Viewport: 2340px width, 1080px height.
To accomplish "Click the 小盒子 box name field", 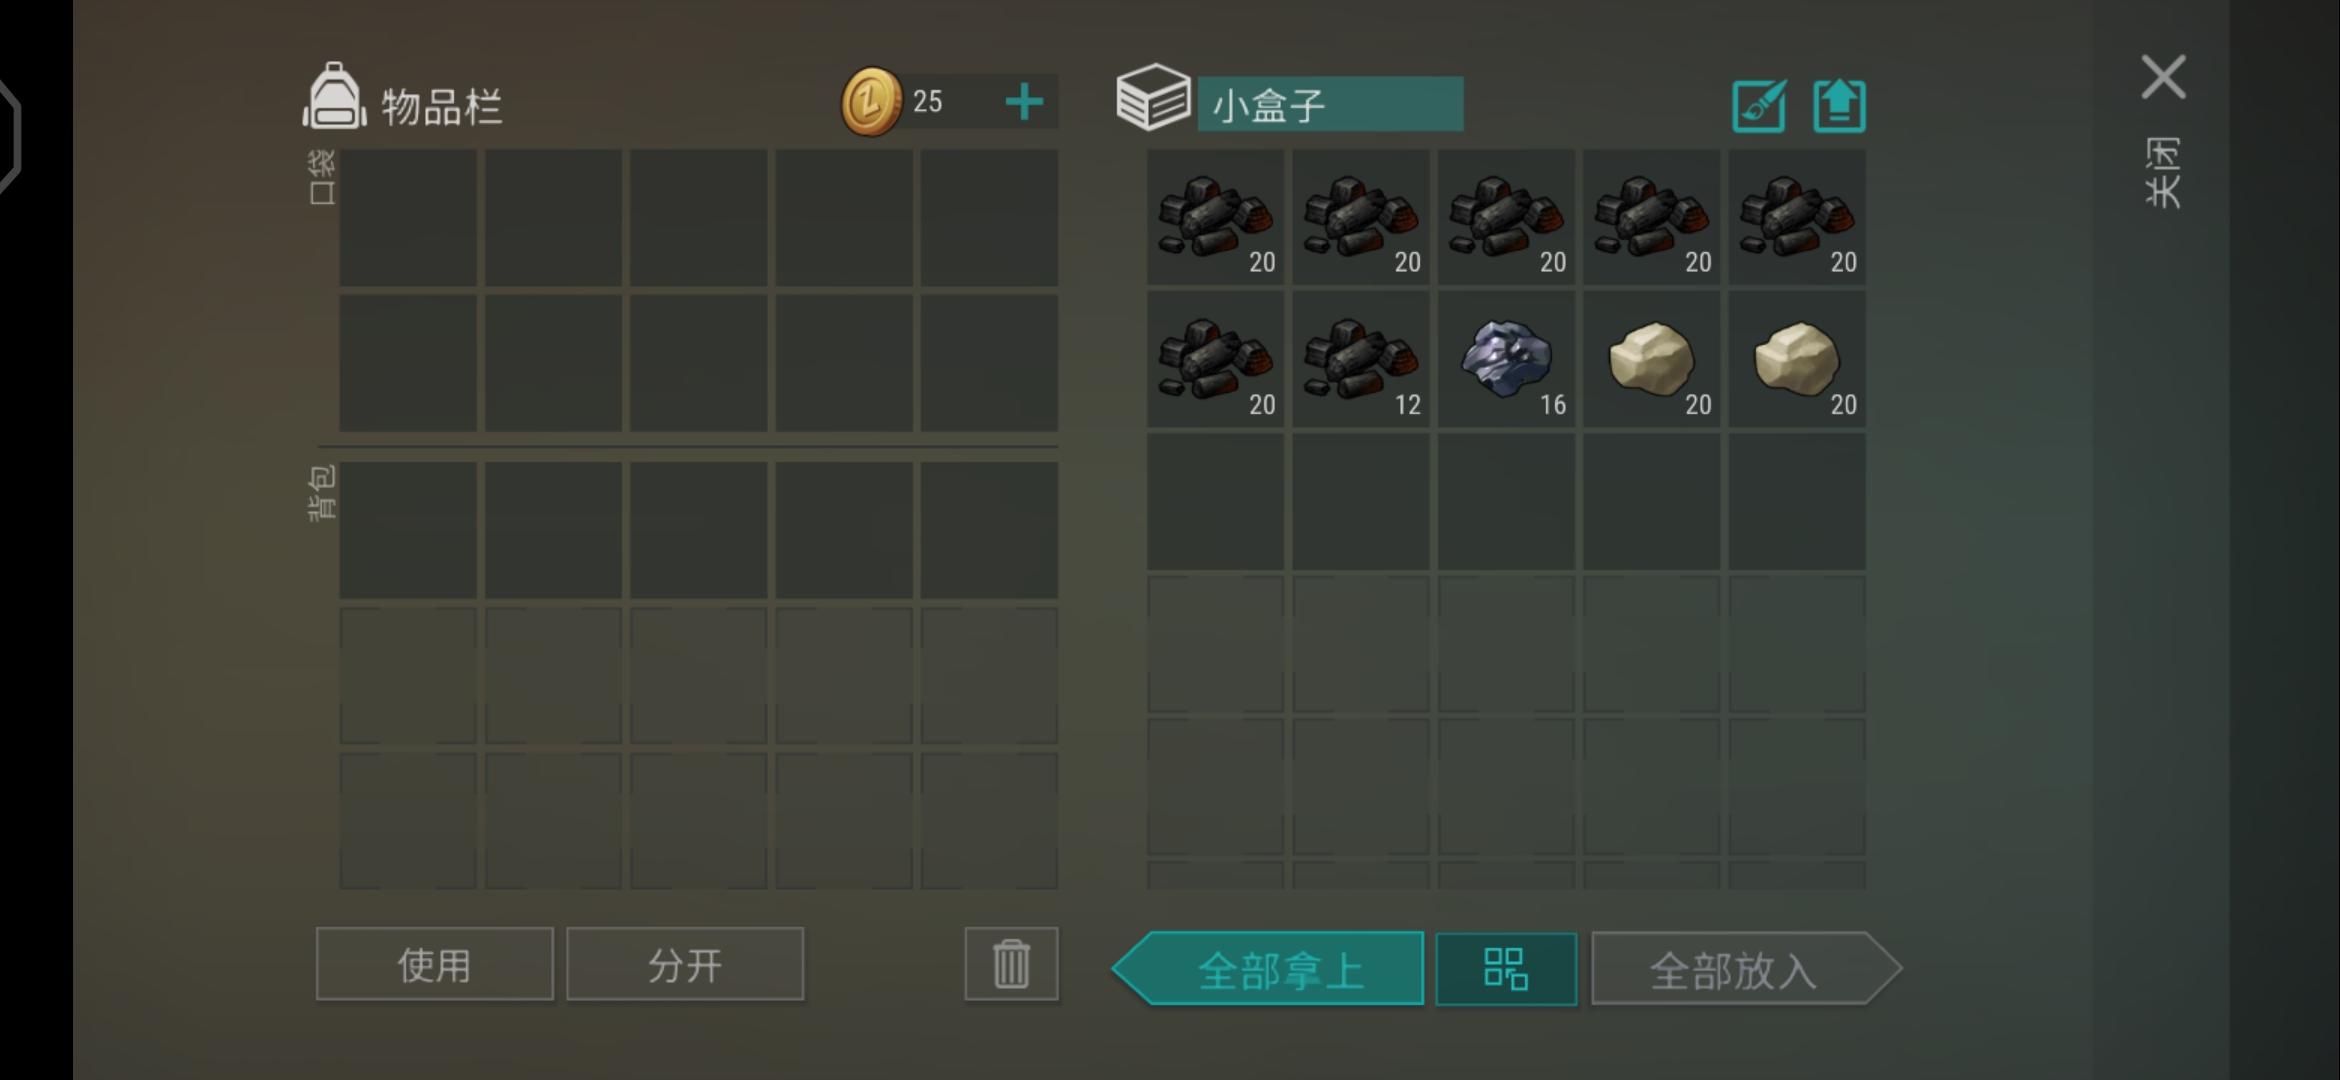I will (1331, 104).
